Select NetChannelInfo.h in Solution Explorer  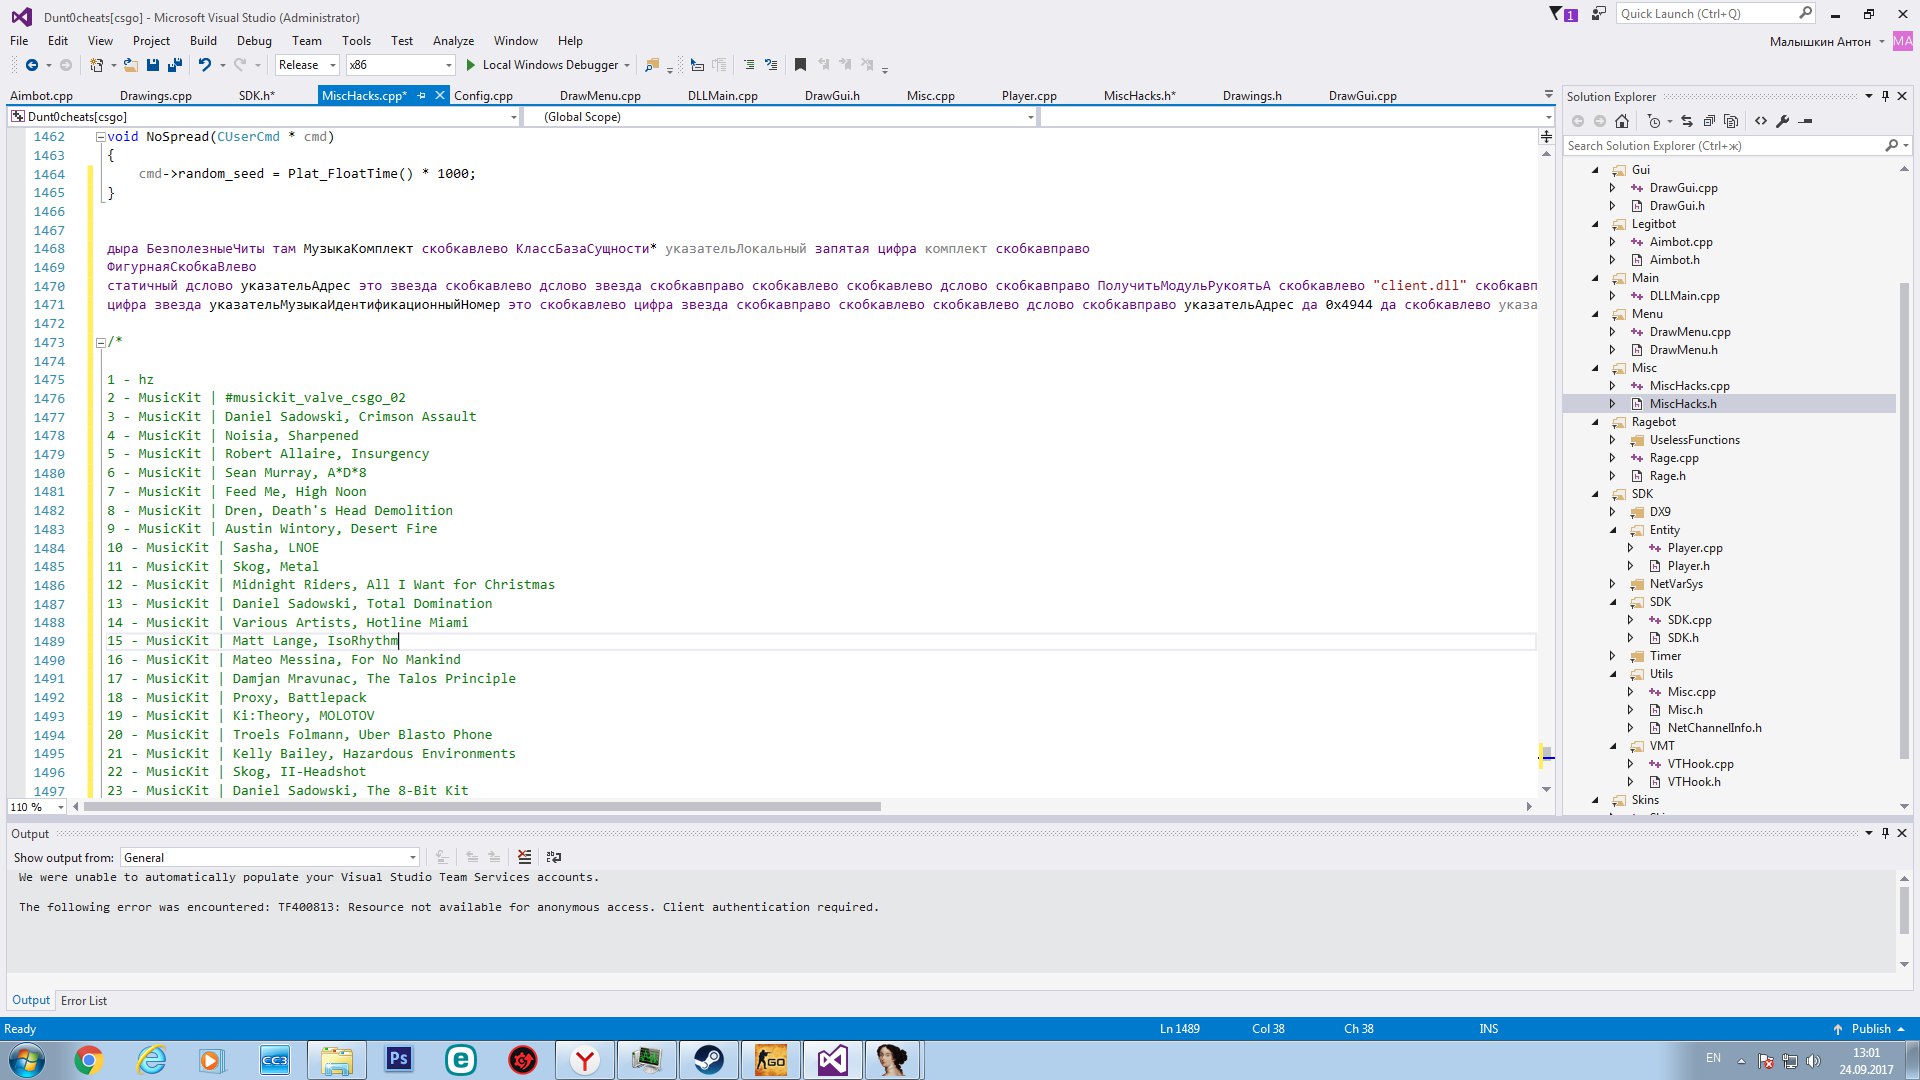1714,728
